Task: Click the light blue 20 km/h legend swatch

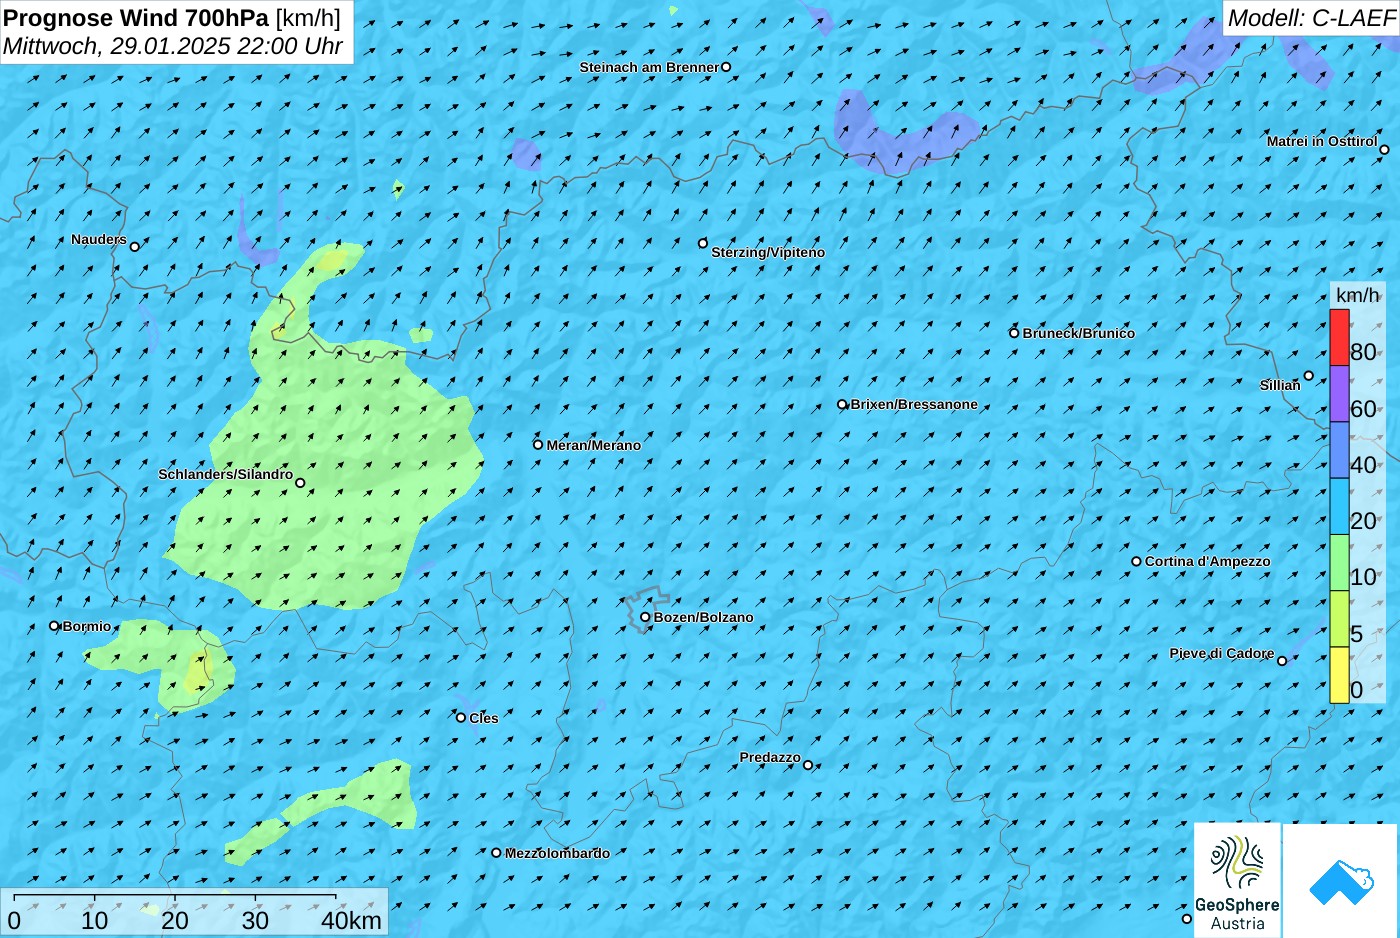Action: (x=1339, y=507)
